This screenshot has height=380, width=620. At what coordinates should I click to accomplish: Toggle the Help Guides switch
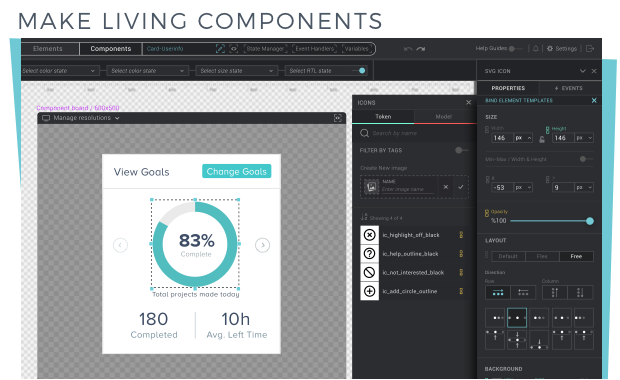[x=516, y=49]
